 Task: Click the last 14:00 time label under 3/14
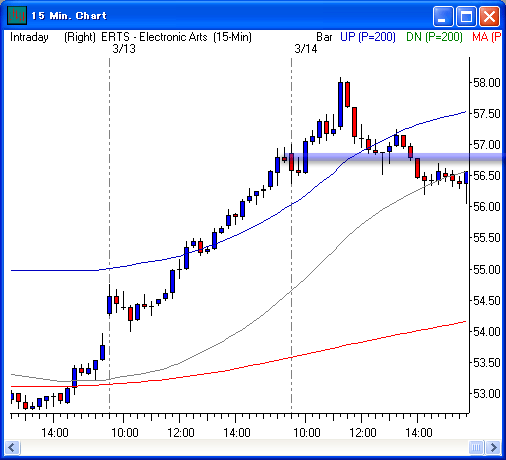(419, 433)
